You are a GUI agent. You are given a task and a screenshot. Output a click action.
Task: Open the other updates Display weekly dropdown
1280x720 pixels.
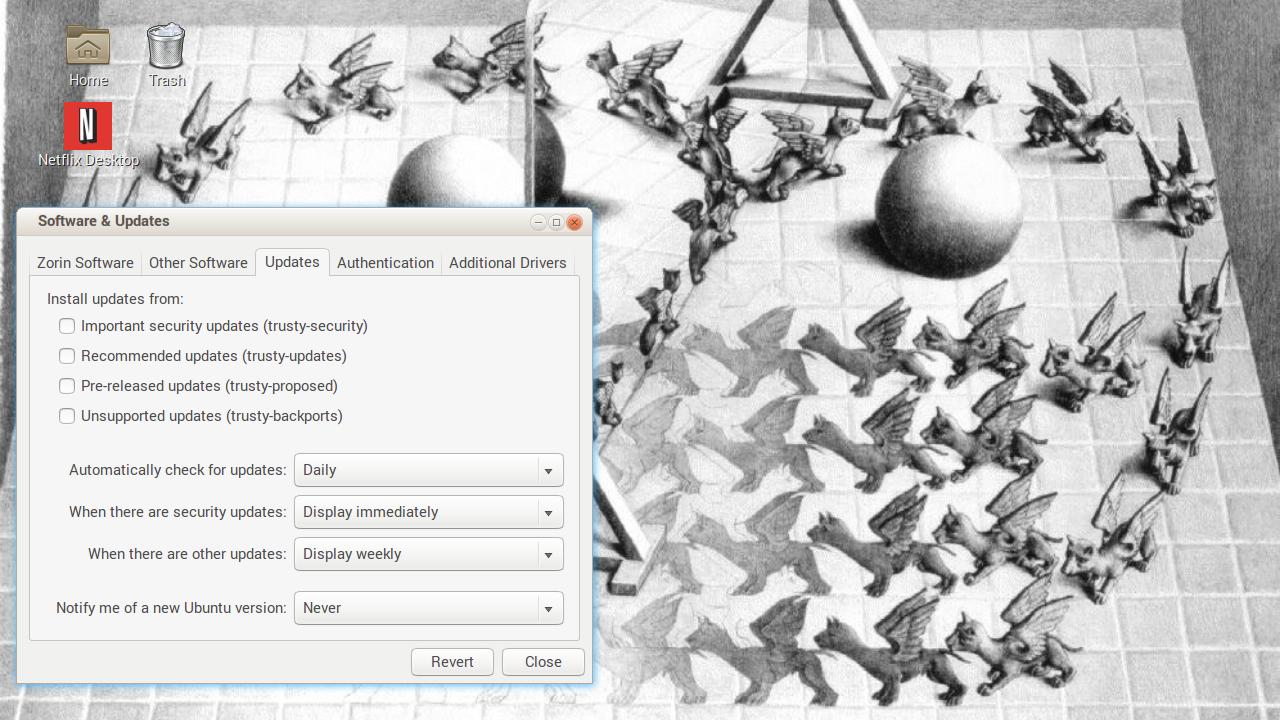click(x=428, y=554)
